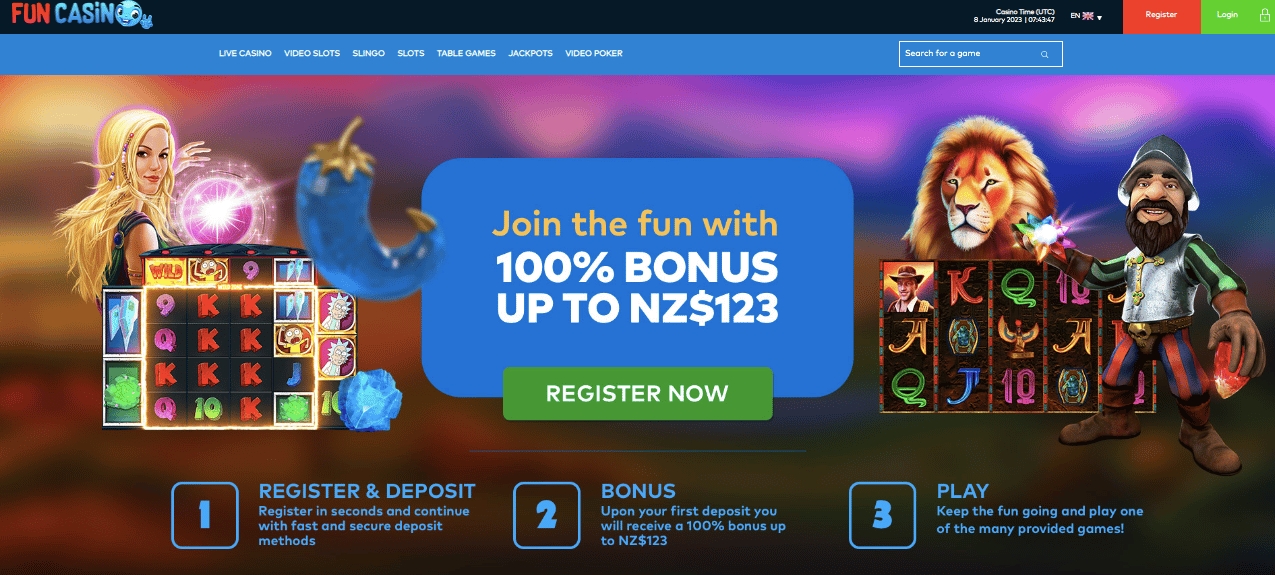Click the step 1 number box
This screenshot has width=1275, height=575.
click(205, 515)
